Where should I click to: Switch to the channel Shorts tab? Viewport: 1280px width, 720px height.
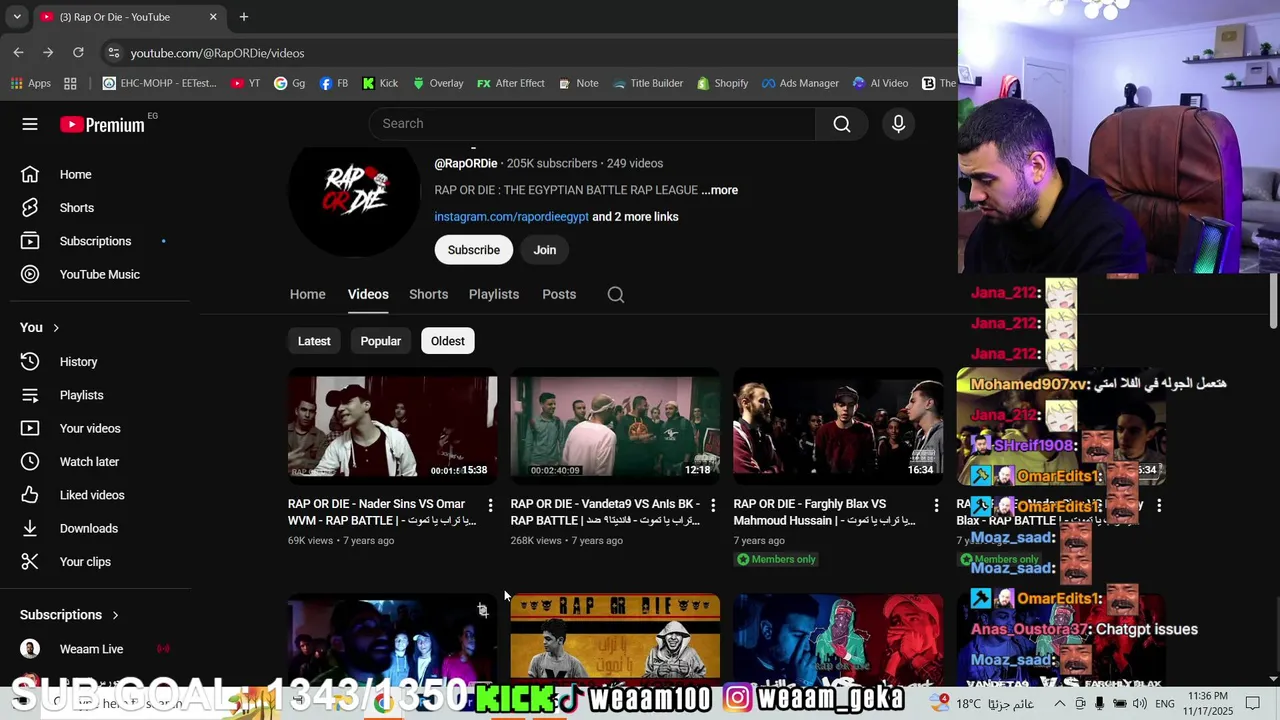click(428, 294)
